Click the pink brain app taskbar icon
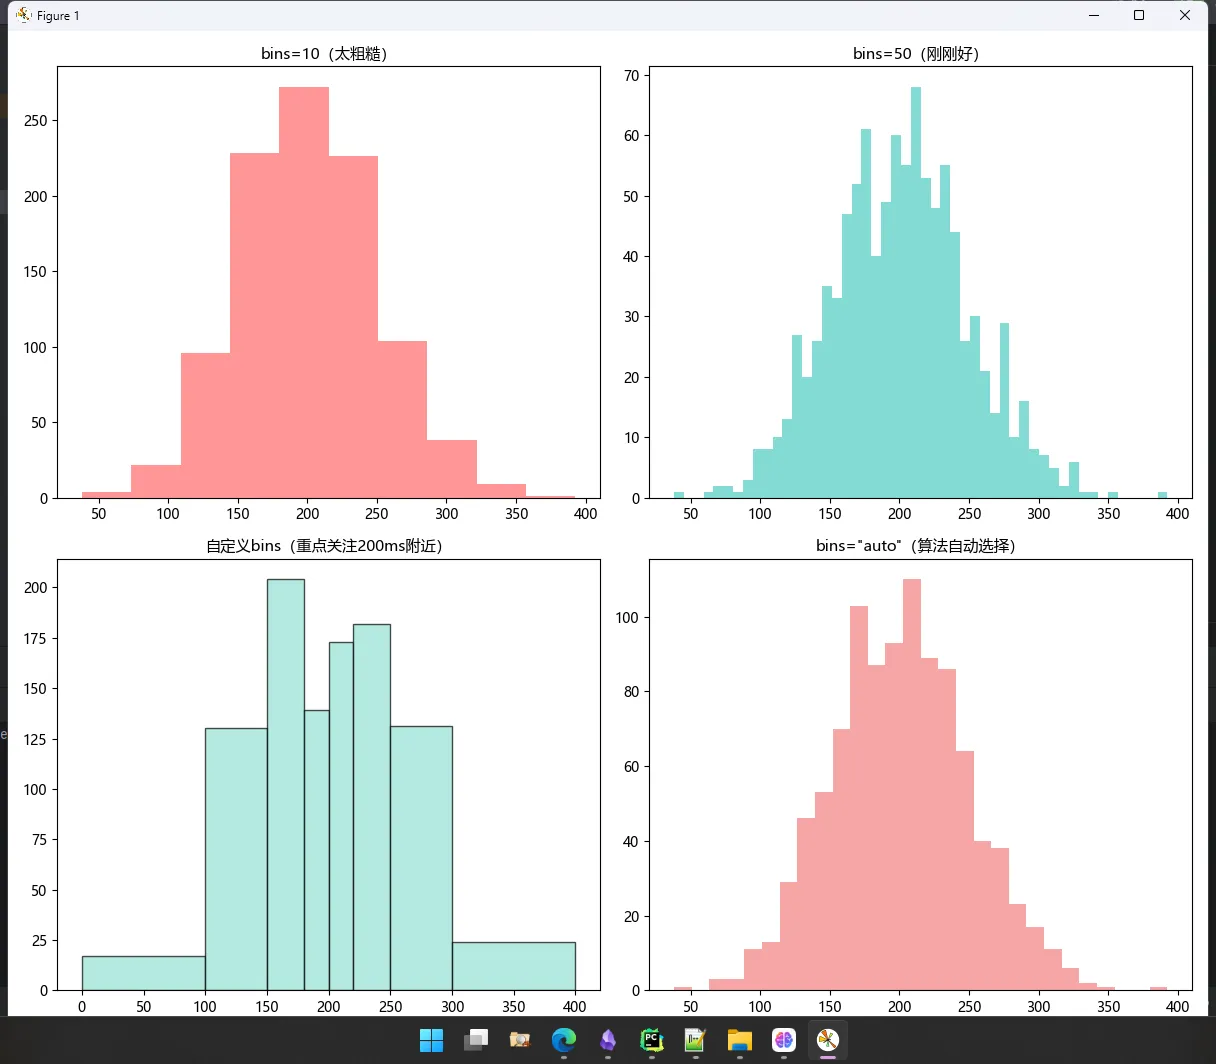 click(x=783, y=1041)
